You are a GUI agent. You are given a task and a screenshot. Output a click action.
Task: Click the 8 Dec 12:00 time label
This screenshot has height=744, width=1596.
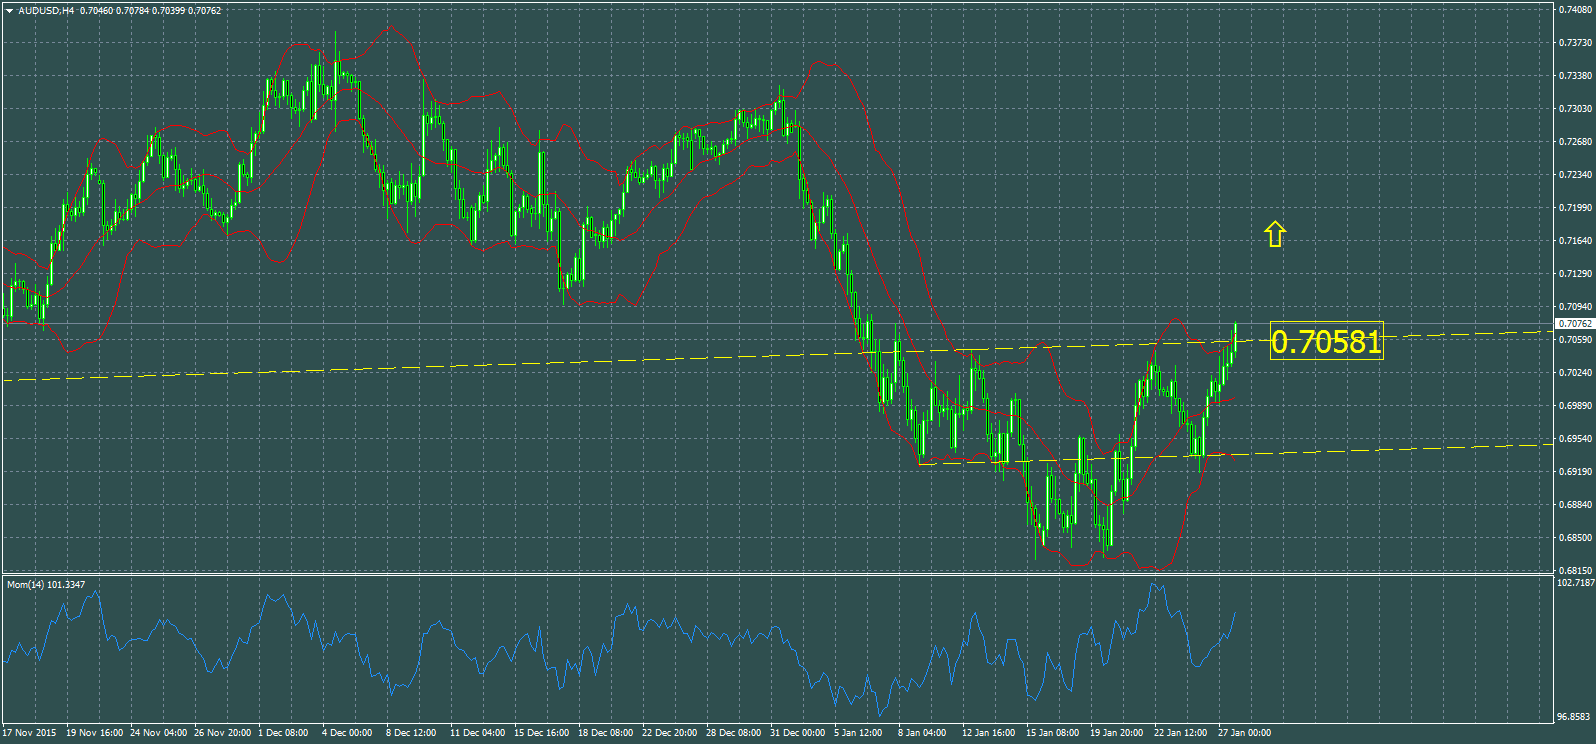pos(411,733)
